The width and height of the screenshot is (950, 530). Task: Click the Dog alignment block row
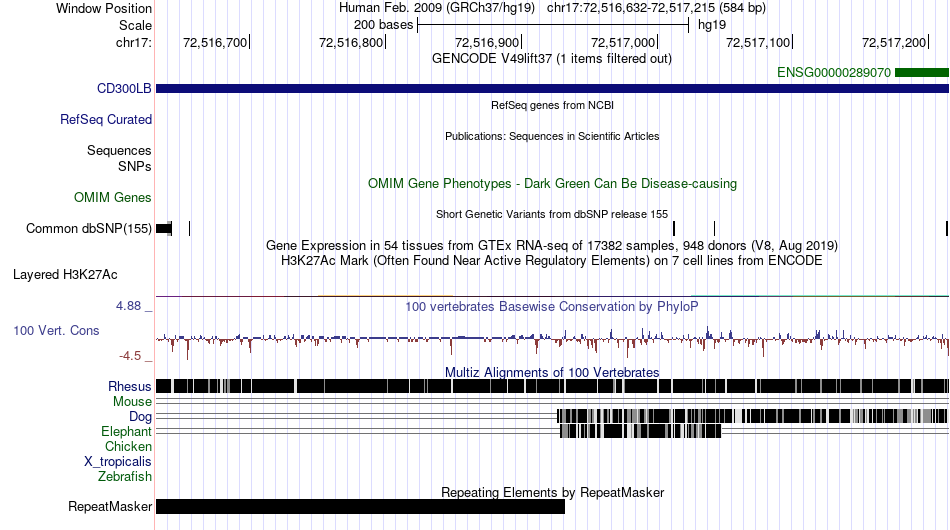752,416
